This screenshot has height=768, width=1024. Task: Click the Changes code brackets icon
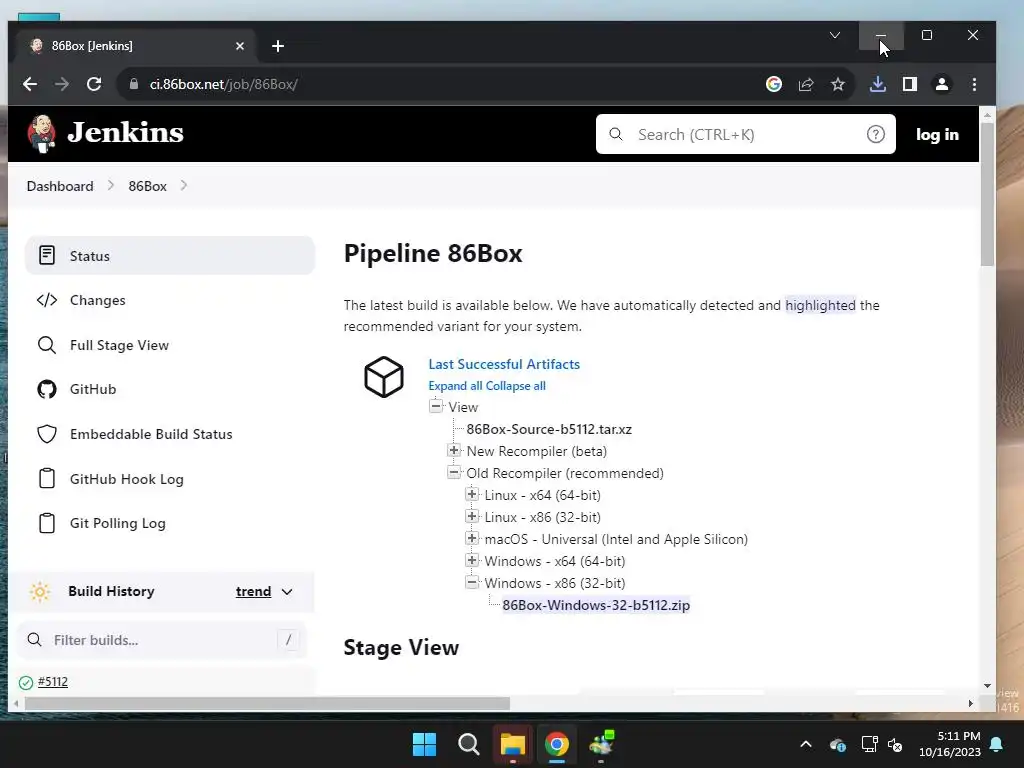click(x=47, y=300)
